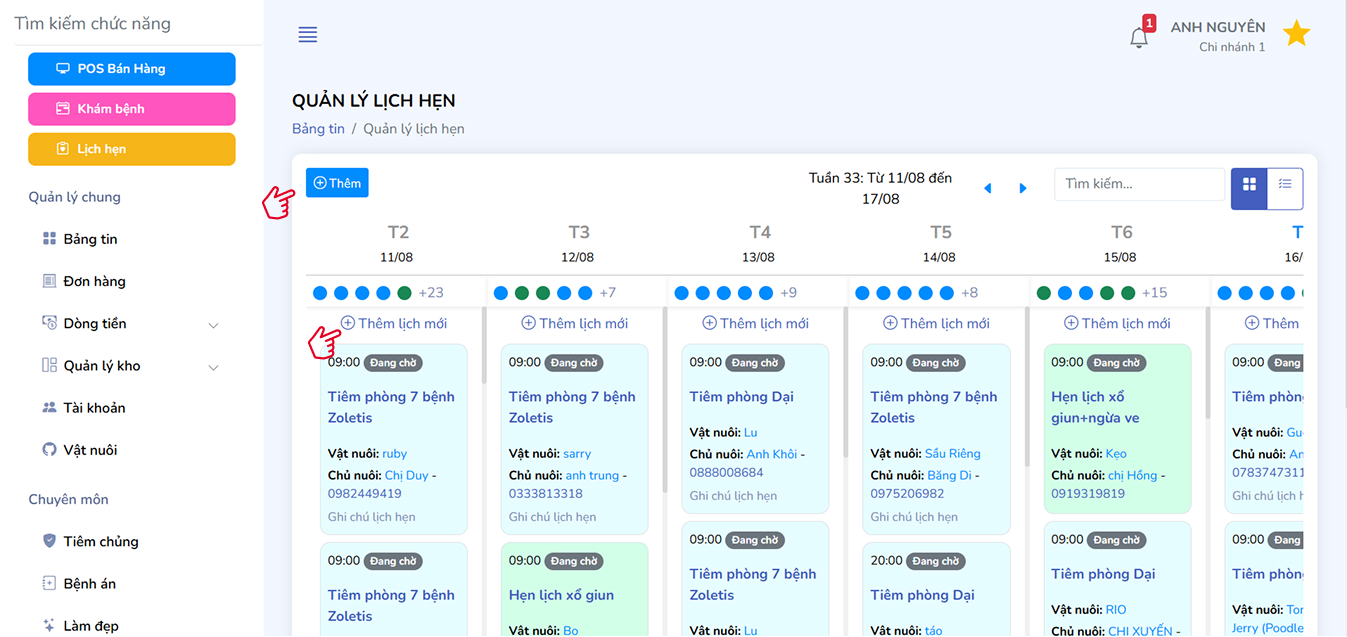
Task: Click Bảng tin breadcrumb link
Action: (318, 129)
